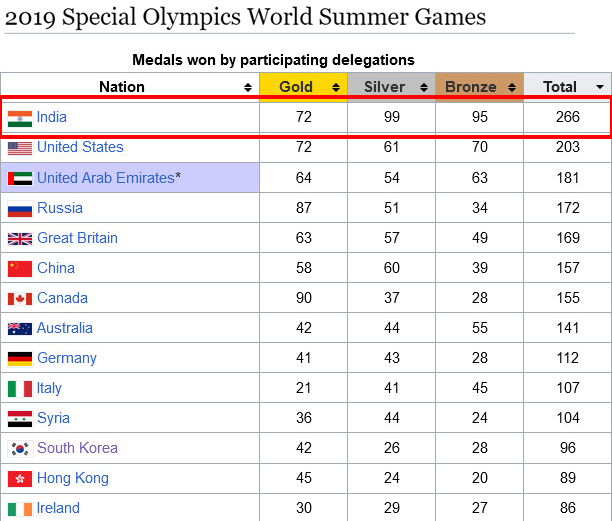The height and width of the screenshot is (521, 612).
Task: Sort by Silver column sort arrows
Action: 424,87
